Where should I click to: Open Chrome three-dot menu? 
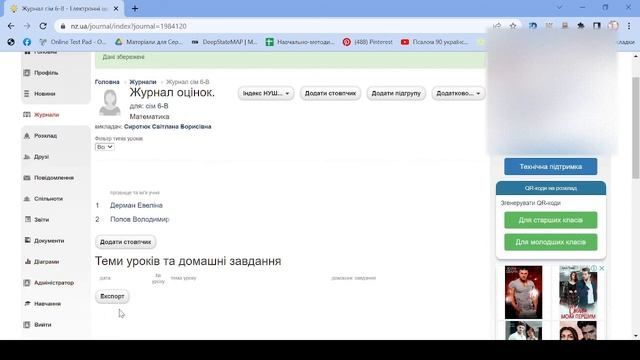point(629,26)
